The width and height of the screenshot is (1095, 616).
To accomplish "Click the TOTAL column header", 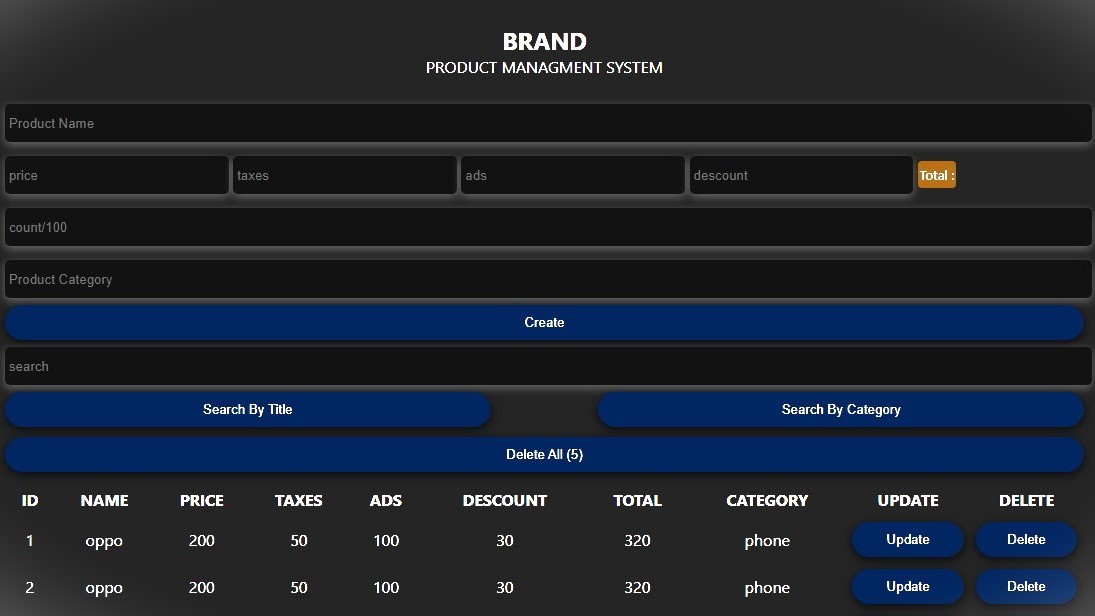I will coord(637,501).
